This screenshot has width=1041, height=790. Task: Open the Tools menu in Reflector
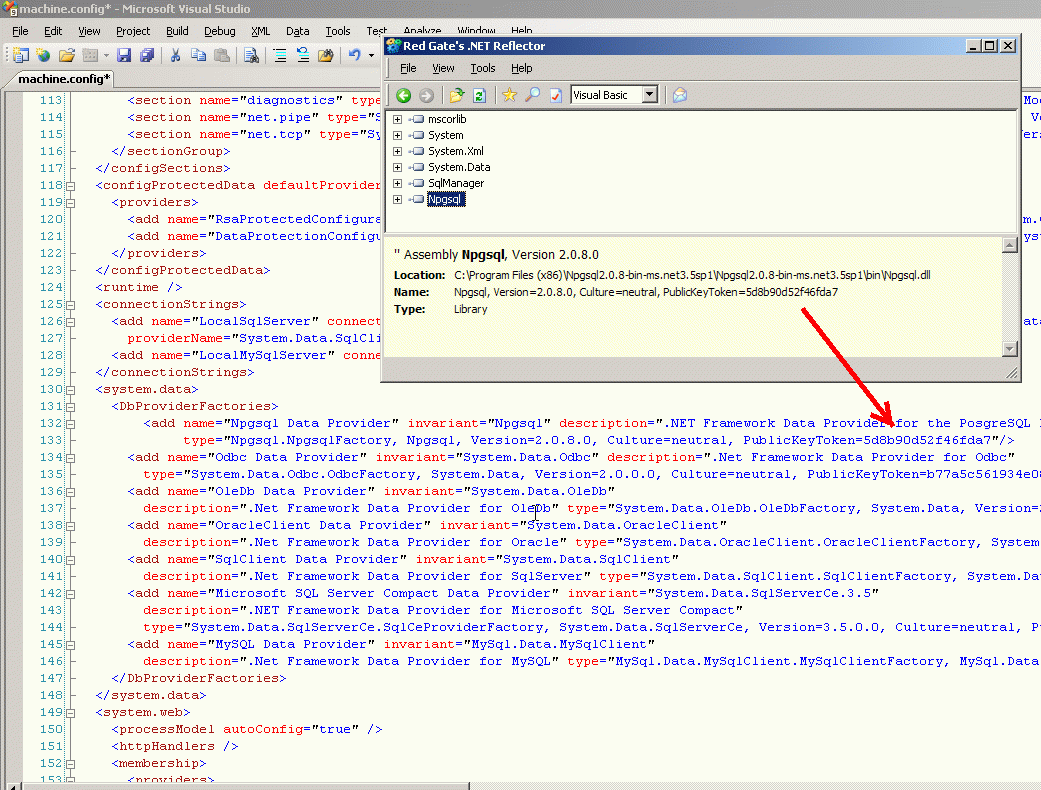click(x=483, y=68)
